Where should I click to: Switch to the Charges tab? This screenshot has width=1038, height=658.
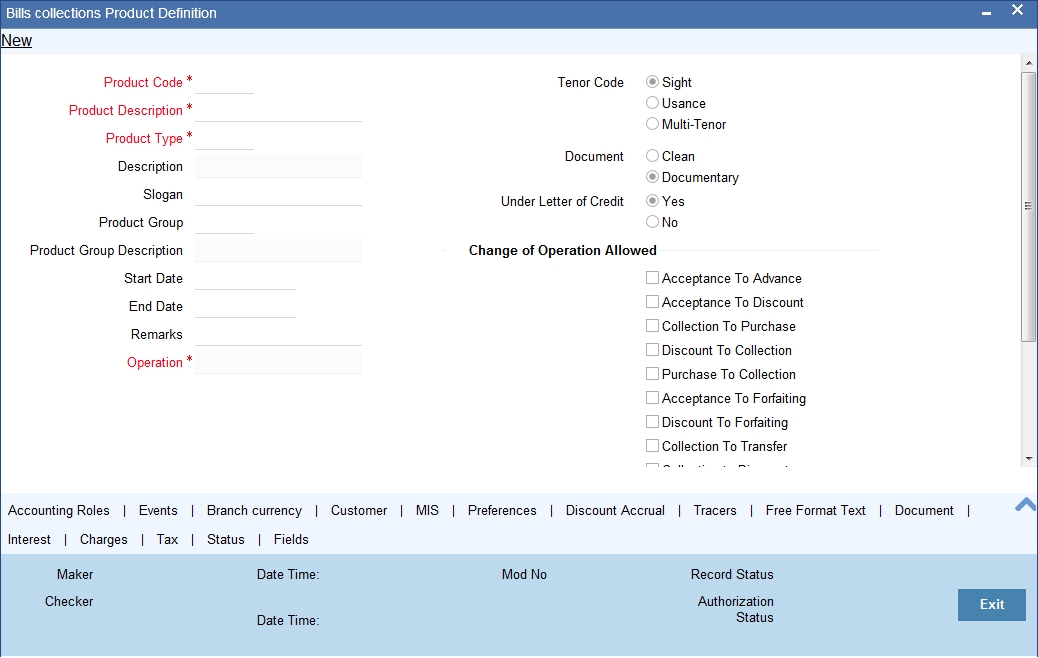(x=103, y=540)
